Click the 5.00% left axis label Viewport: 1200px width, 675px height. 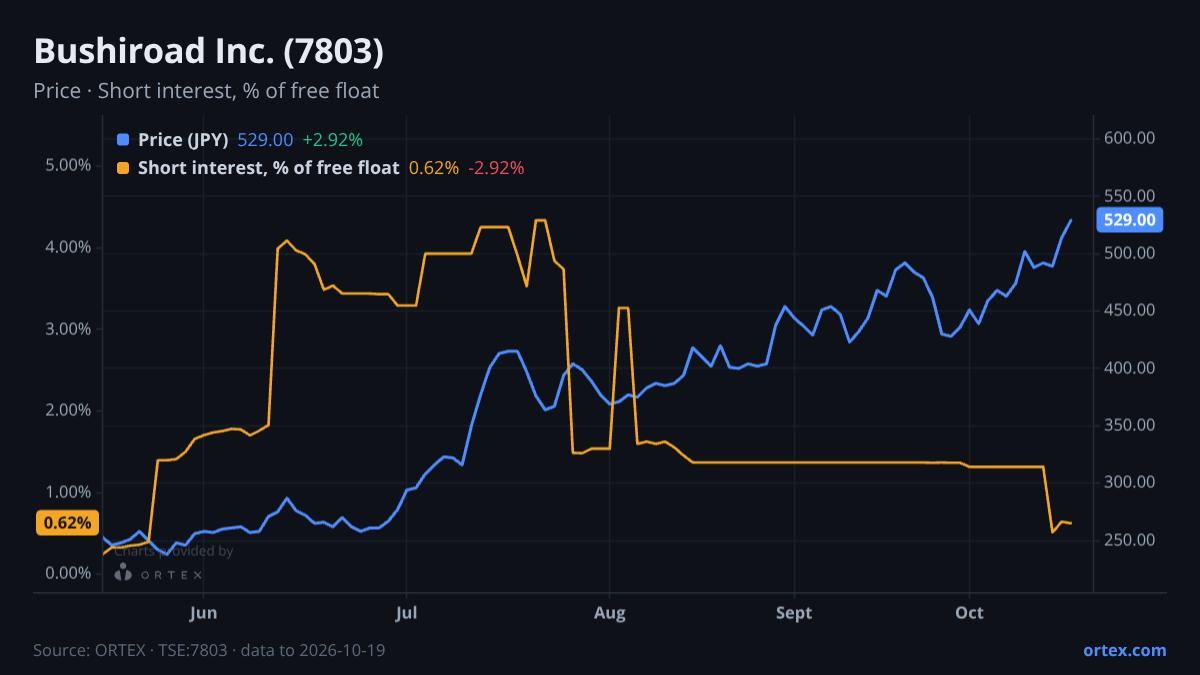tap(68, 165)
